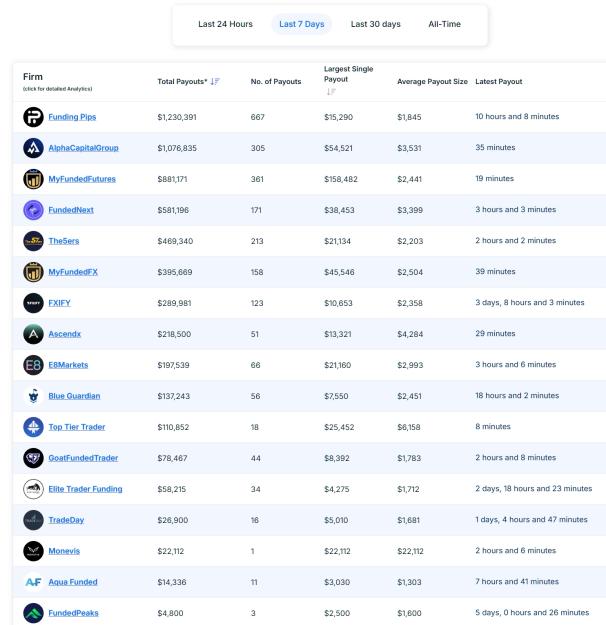Image resolution: width=606 pixels, height=625 pixels.
Task: Click the FundedNext purple logo icon
Action: tap(33, 210)
